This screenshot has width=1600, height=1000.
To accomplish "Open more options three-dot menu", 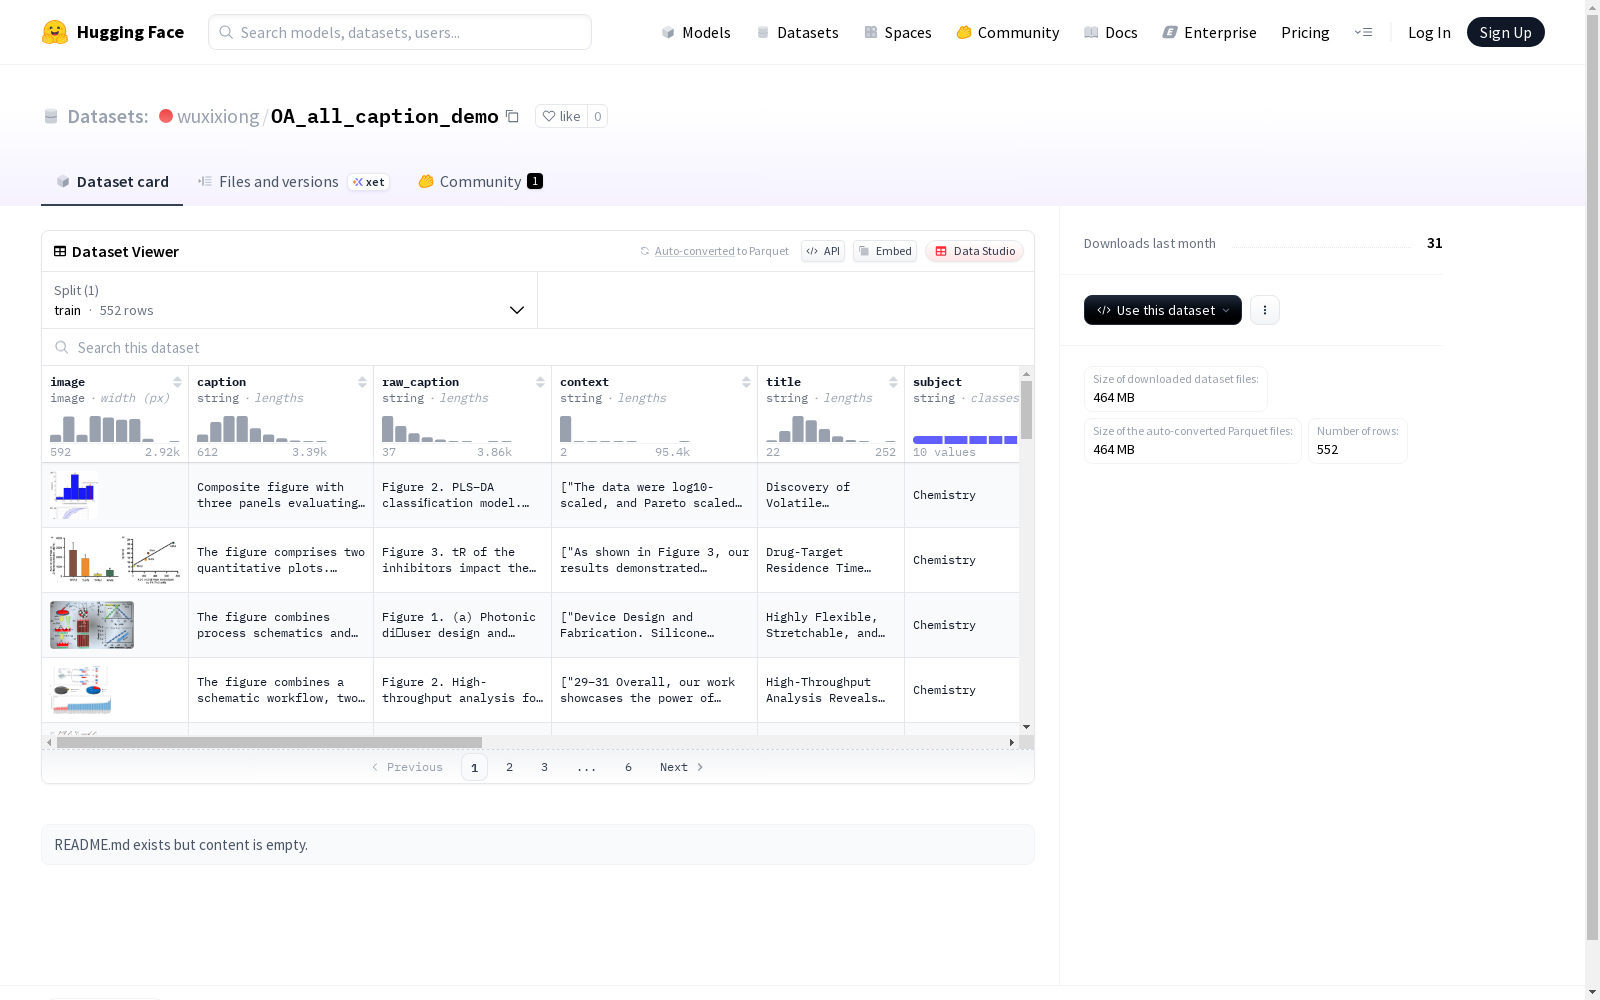I will click(1265, 310).
